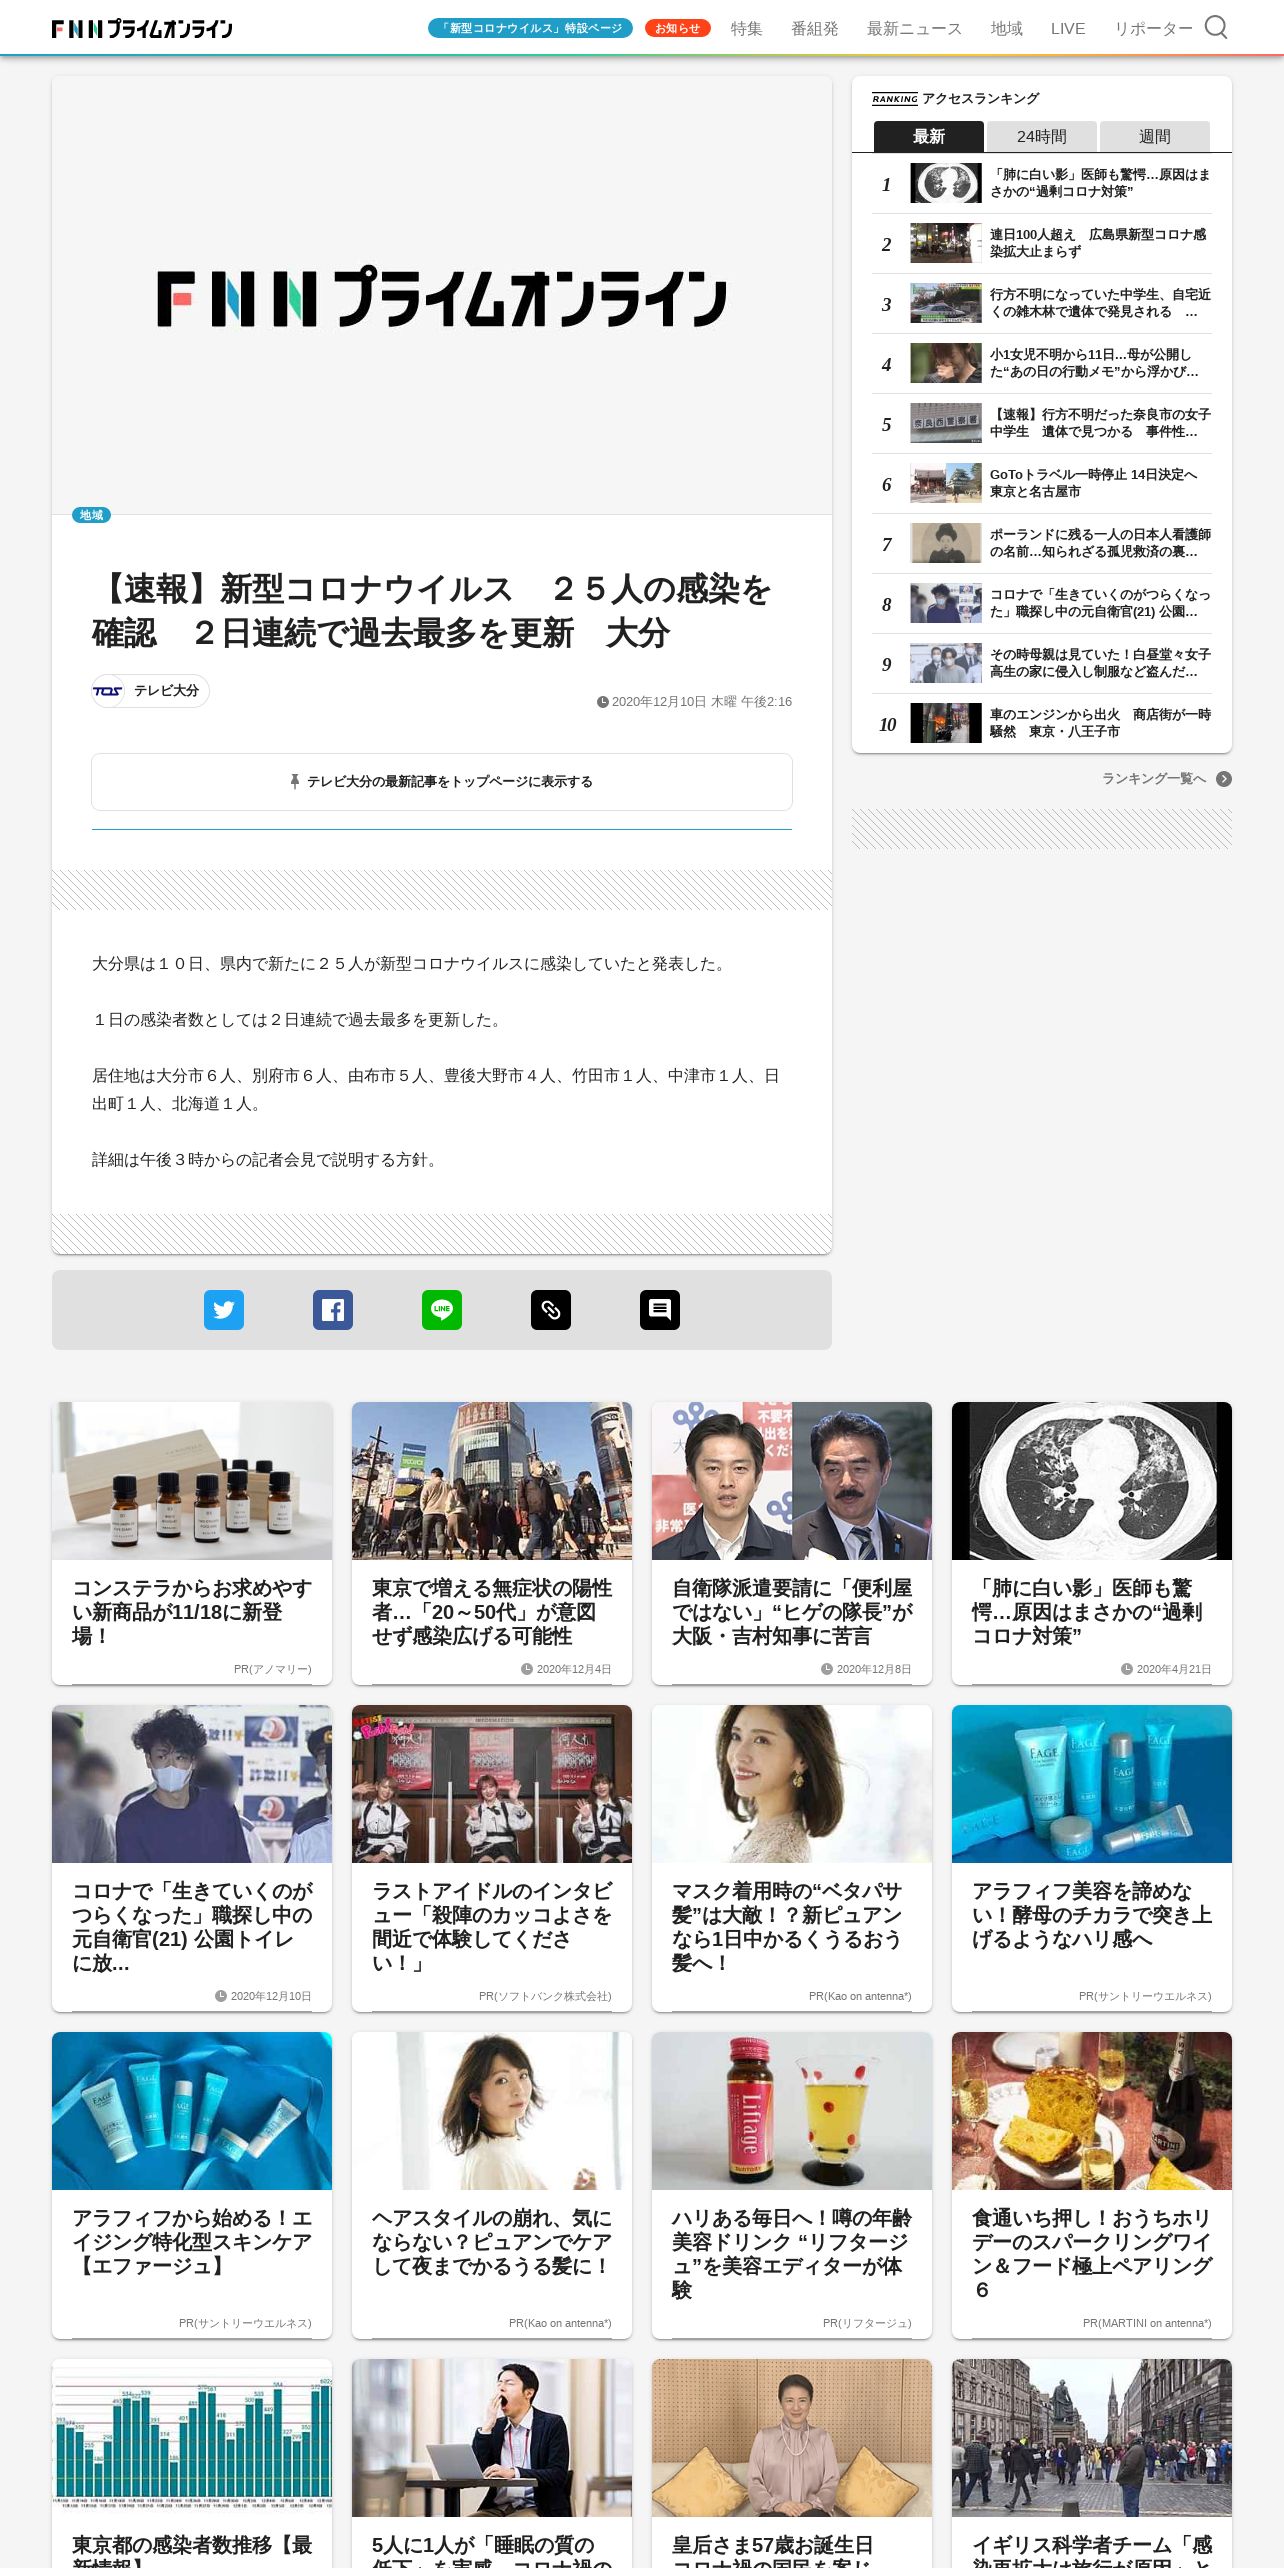
Task: Open ranking 1 「肺に白い影」 article
Action: click(1042, 183)
